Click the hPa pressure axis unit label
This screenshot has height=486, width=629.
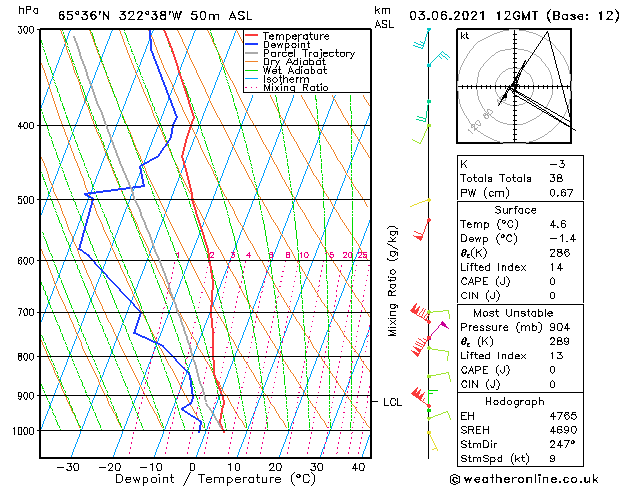28,11
